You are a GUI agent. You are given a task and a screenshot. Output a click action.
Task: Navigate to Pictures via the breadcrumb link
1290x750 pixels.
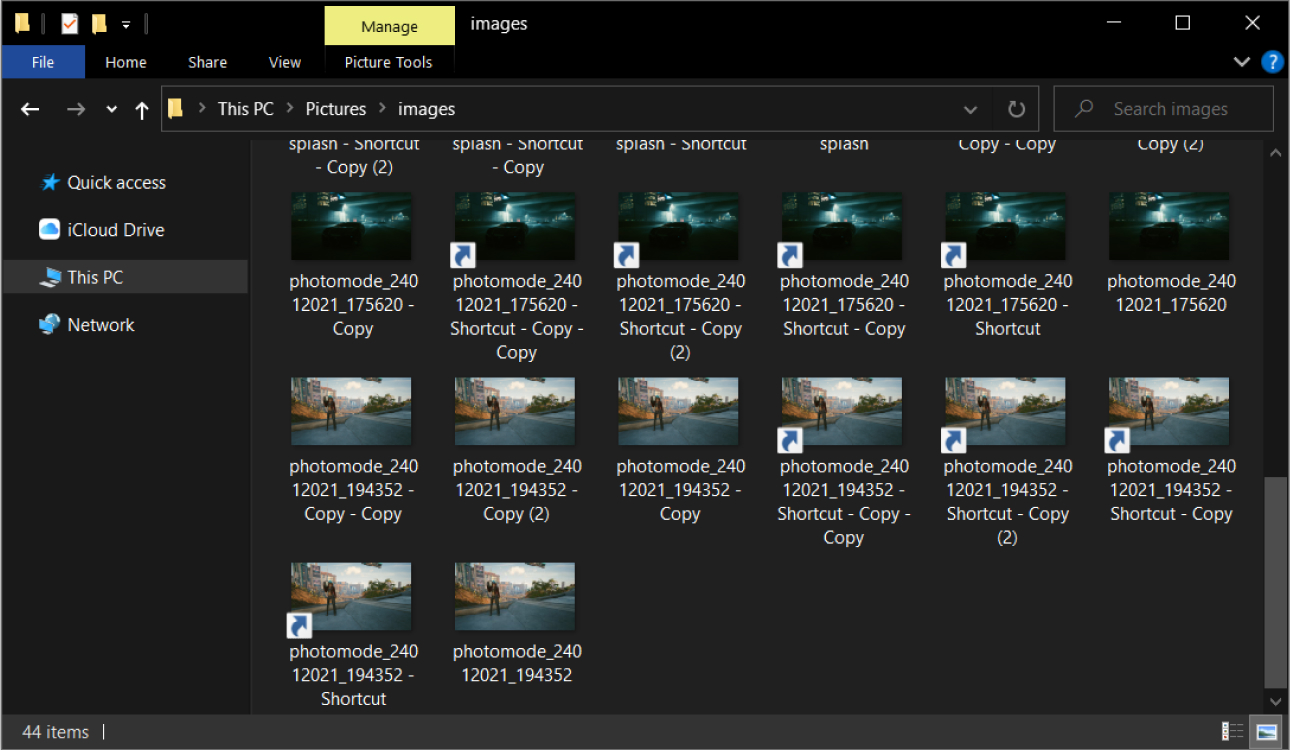tap(335, 108)
